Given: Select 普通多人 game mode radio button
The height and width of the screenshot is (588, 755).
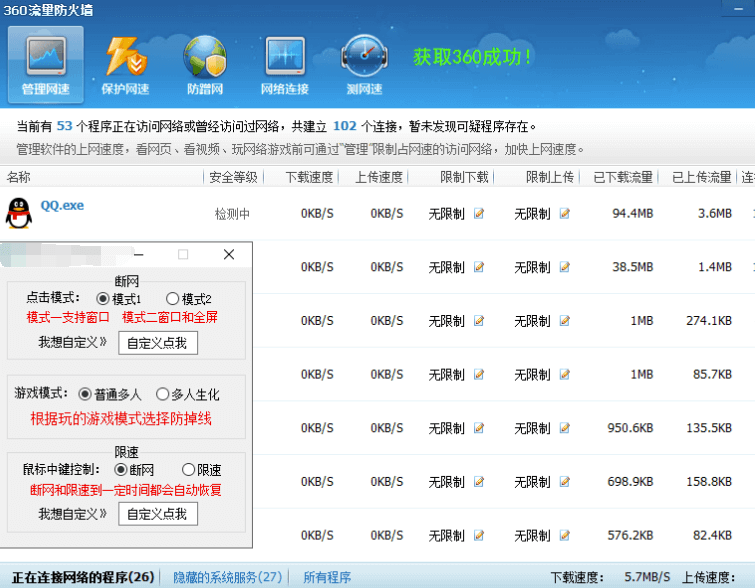Looking at the screenshot, I should click(85, 395).
